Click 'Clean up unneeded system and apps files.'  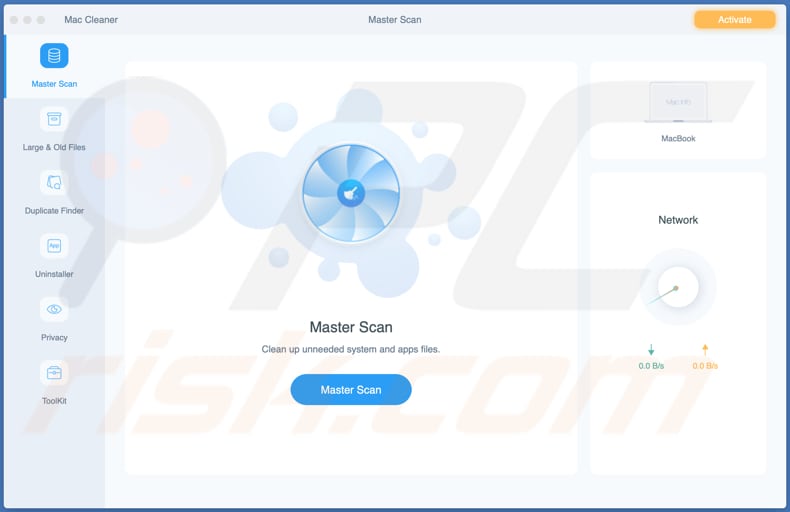point(351,349)
